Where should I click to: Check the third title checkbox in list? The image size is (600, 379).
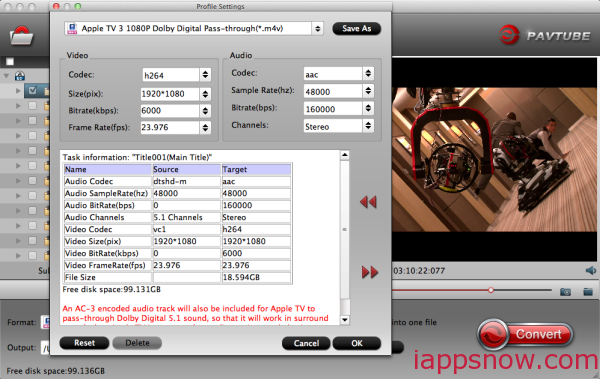point(33,121)
